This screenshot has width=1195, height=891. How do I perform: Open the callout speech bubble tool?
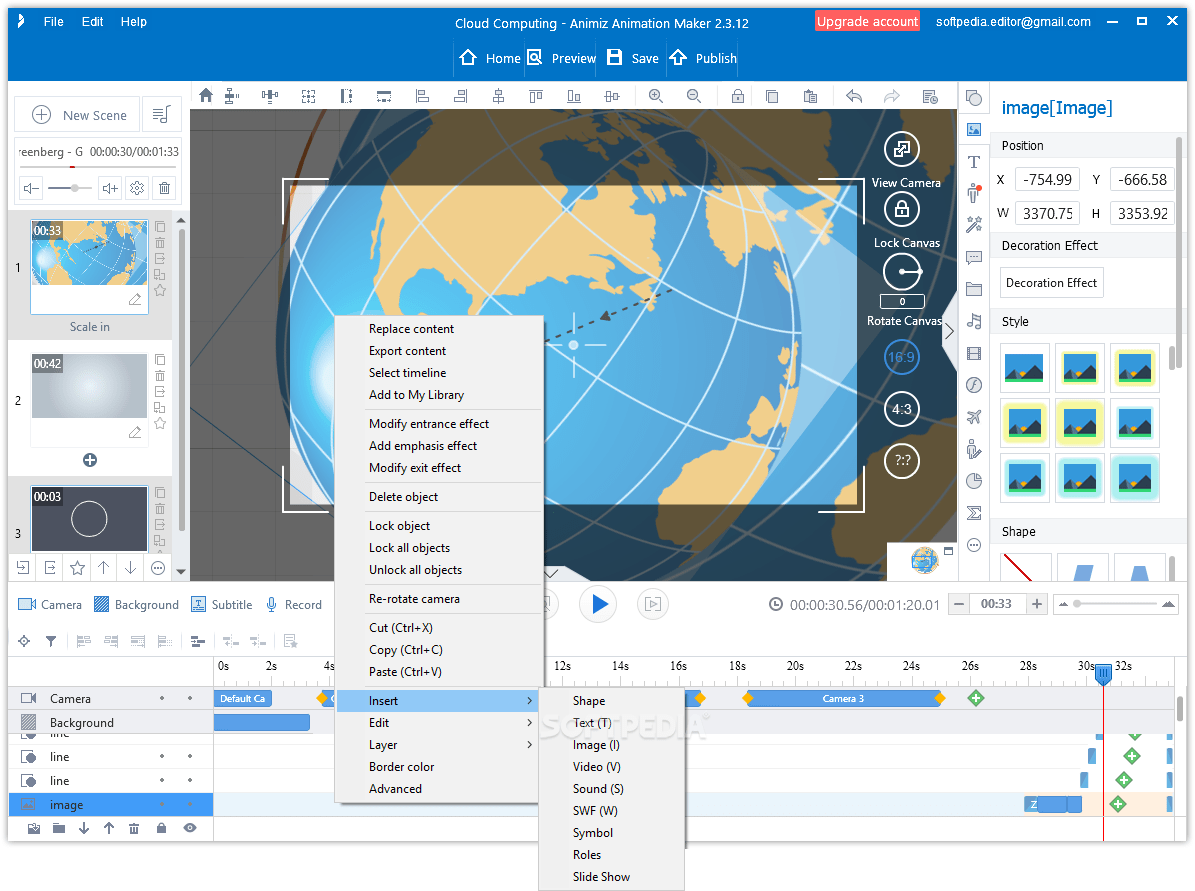click(x=974, y=258)
